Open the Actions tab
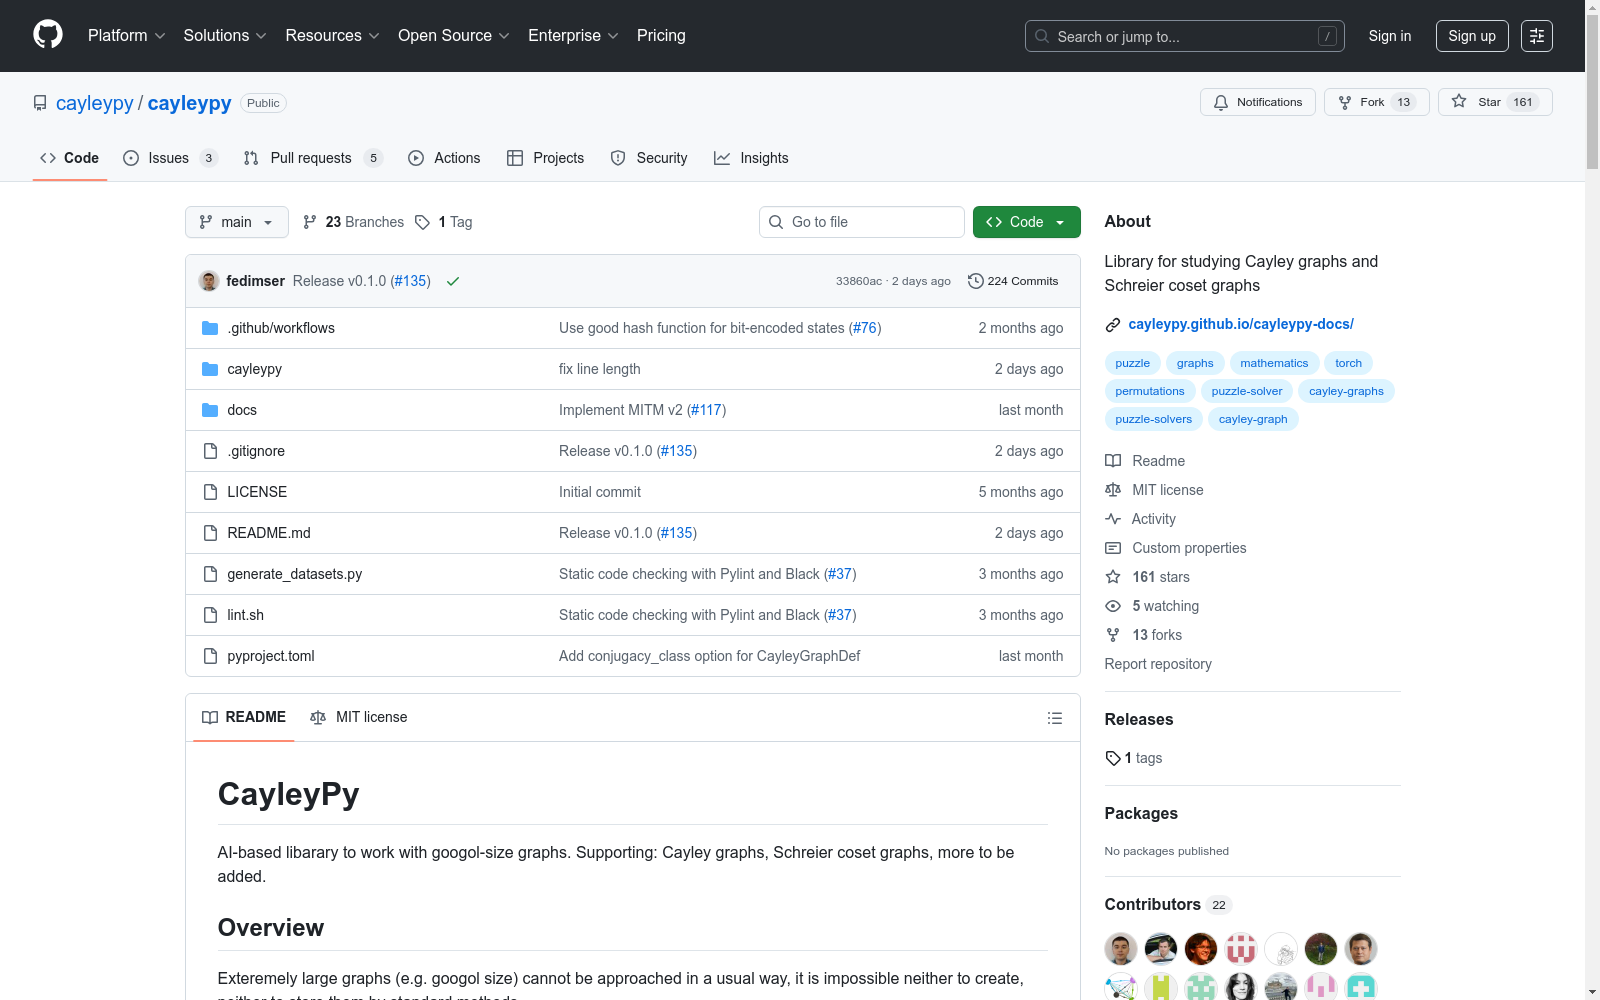The height and width of the screenshot is (1000, 1600). [x=444, y=158]
